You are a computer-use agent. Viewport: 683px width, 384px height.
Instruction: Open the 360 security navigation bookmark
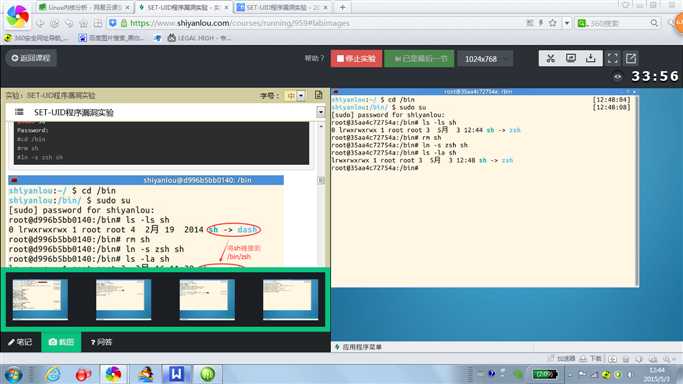click(36, 38)
